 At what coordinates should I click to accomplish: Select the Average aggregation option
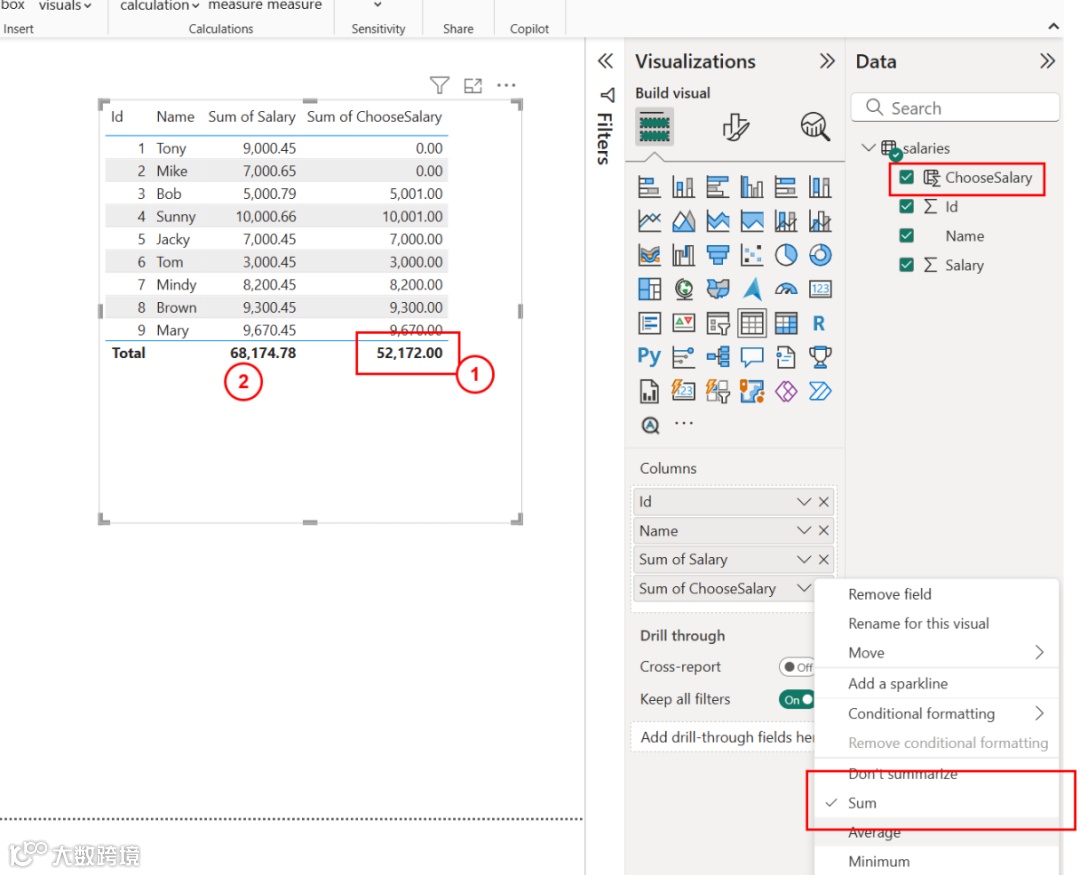874,832
